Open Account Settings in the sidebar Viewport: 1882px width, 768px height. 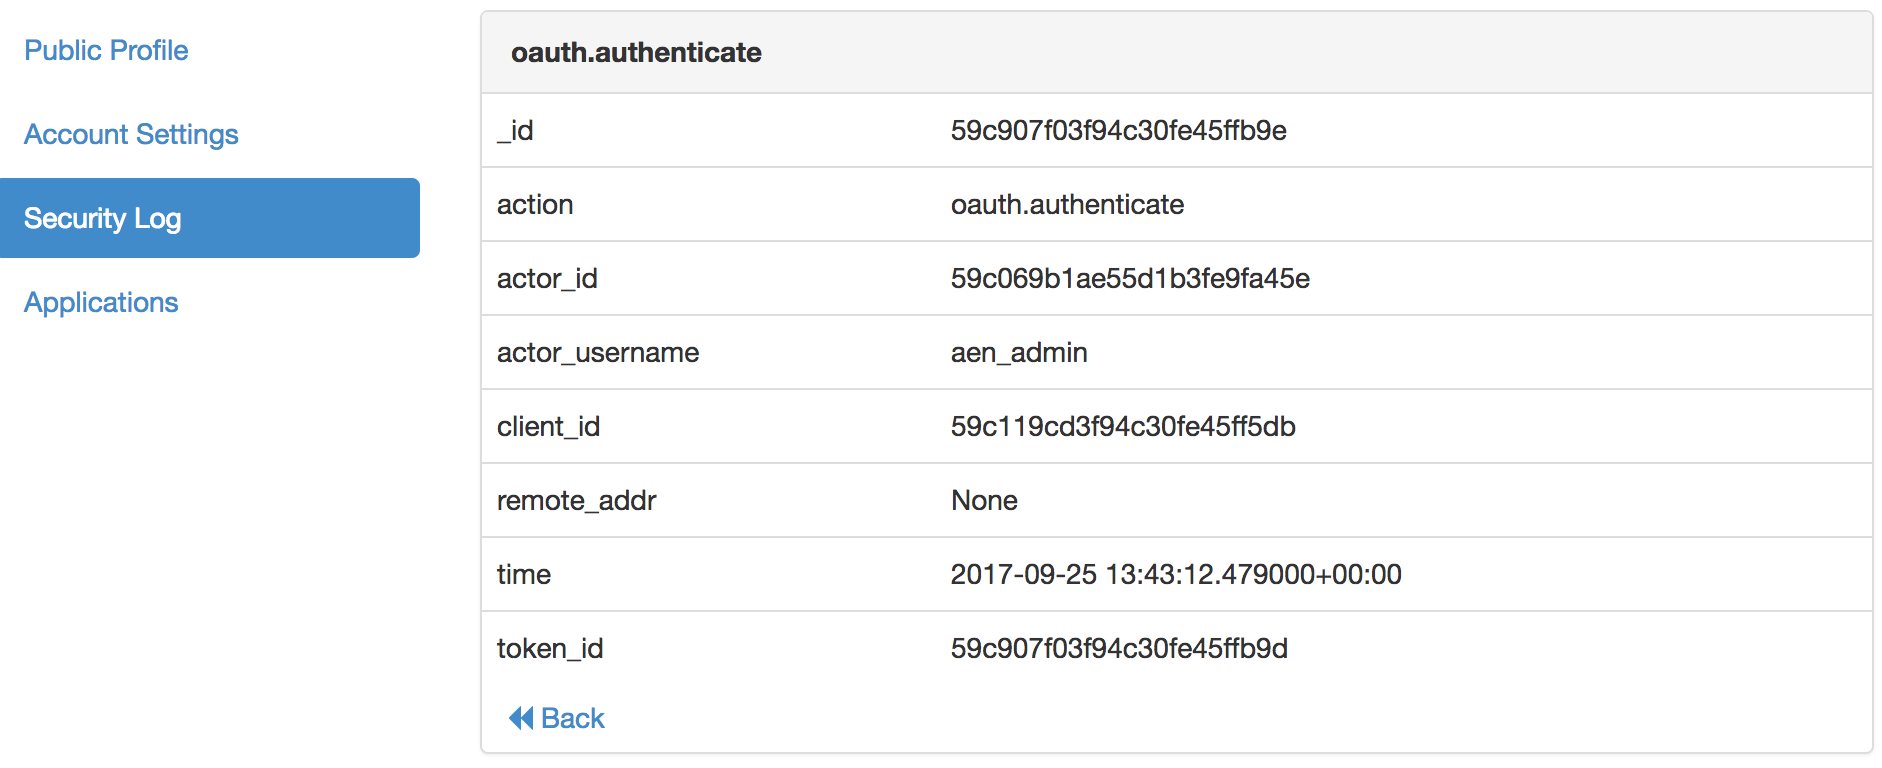click(x=131, y=134)
